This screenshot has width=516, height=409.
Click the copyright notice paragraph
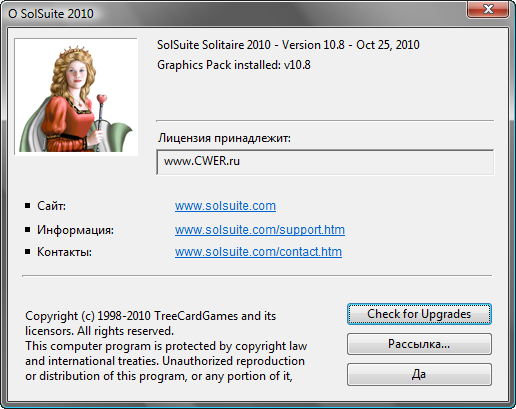tap(166, 346)
